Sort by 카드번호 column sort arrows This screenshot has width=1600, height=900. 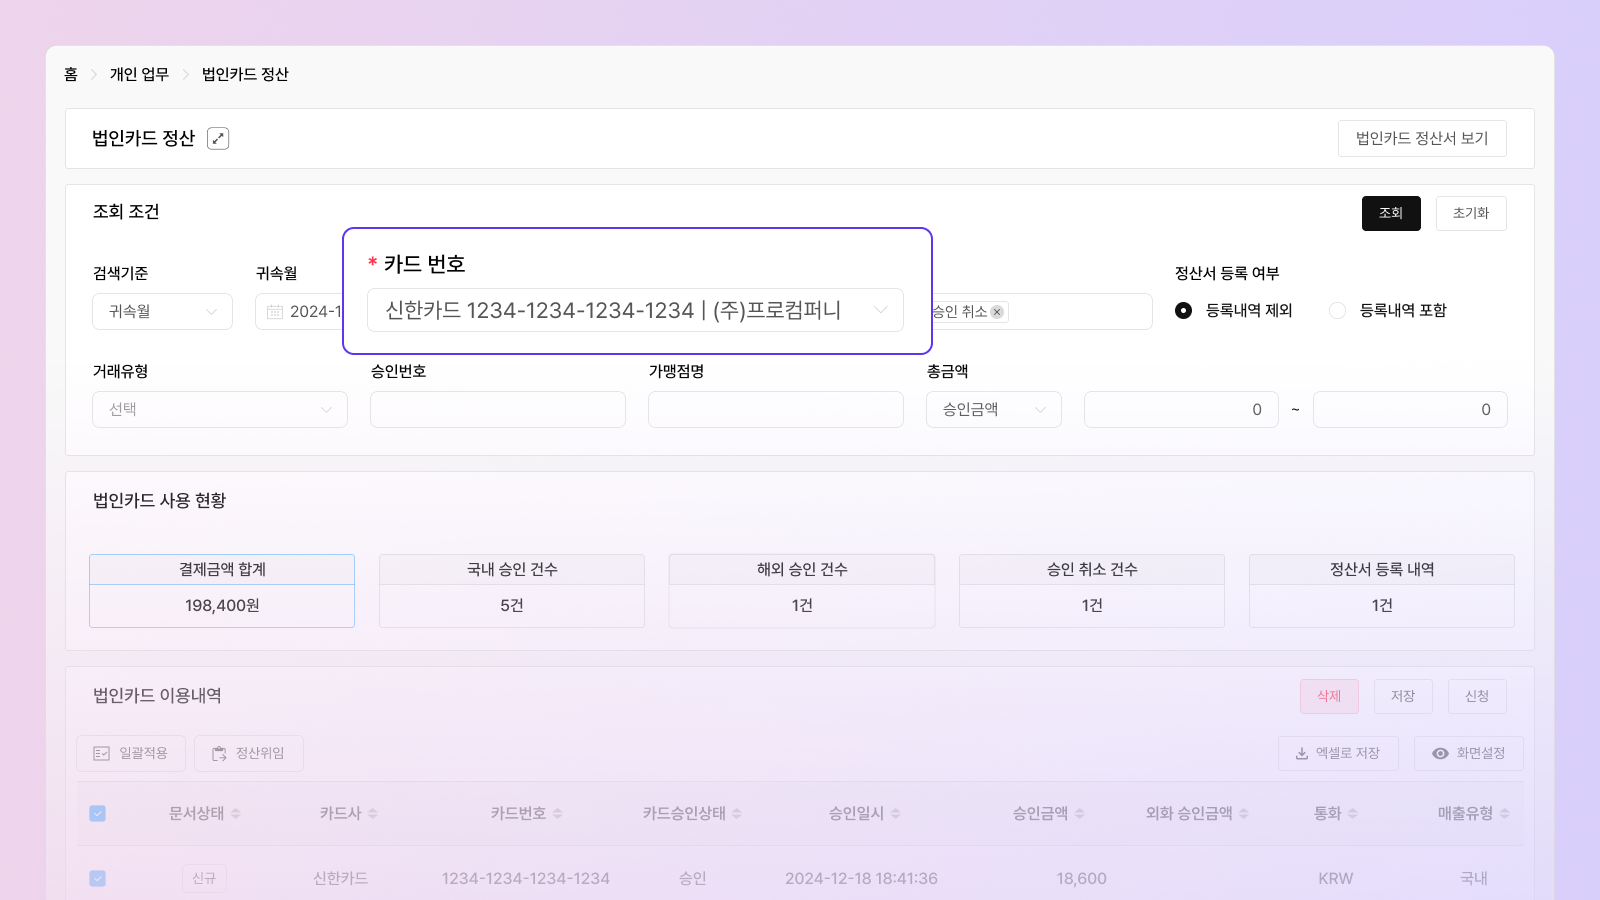tap(558, 814)
